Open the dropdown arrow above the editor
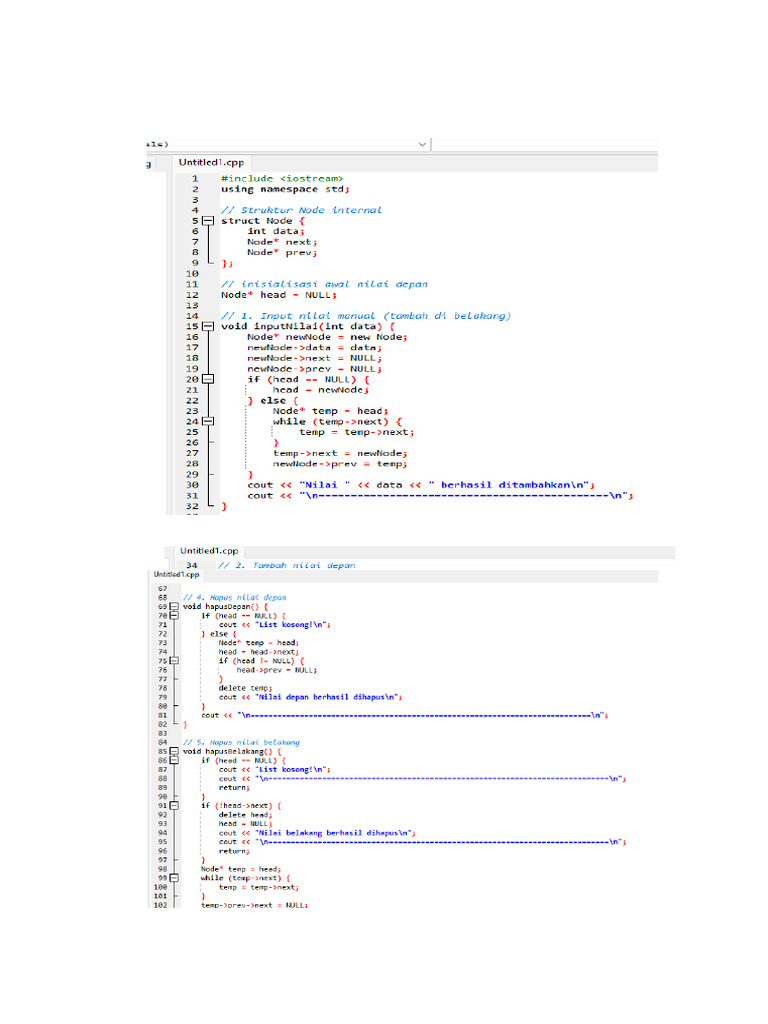 pos(422,143)
